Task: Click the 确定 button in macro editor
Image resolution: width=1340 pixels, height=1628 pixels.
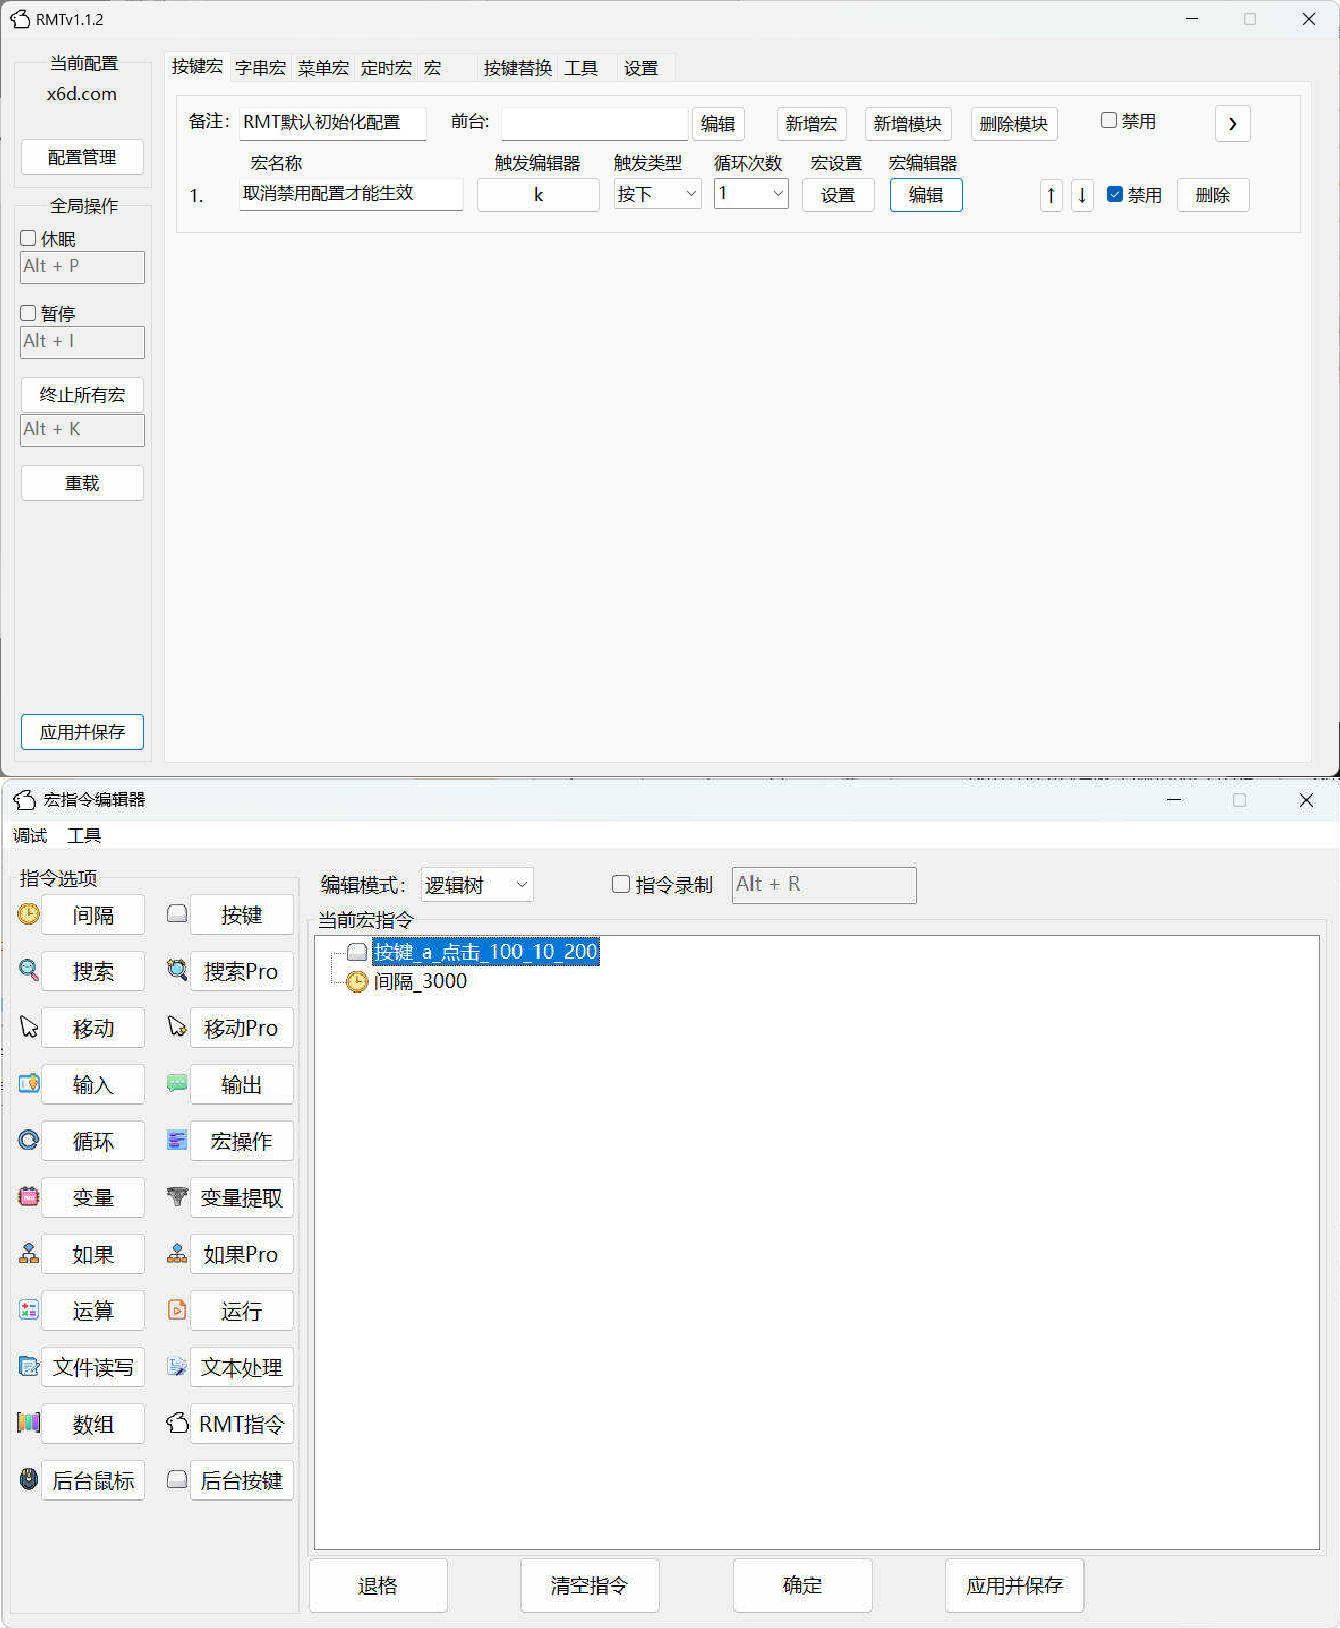Action: point(802,1585)
